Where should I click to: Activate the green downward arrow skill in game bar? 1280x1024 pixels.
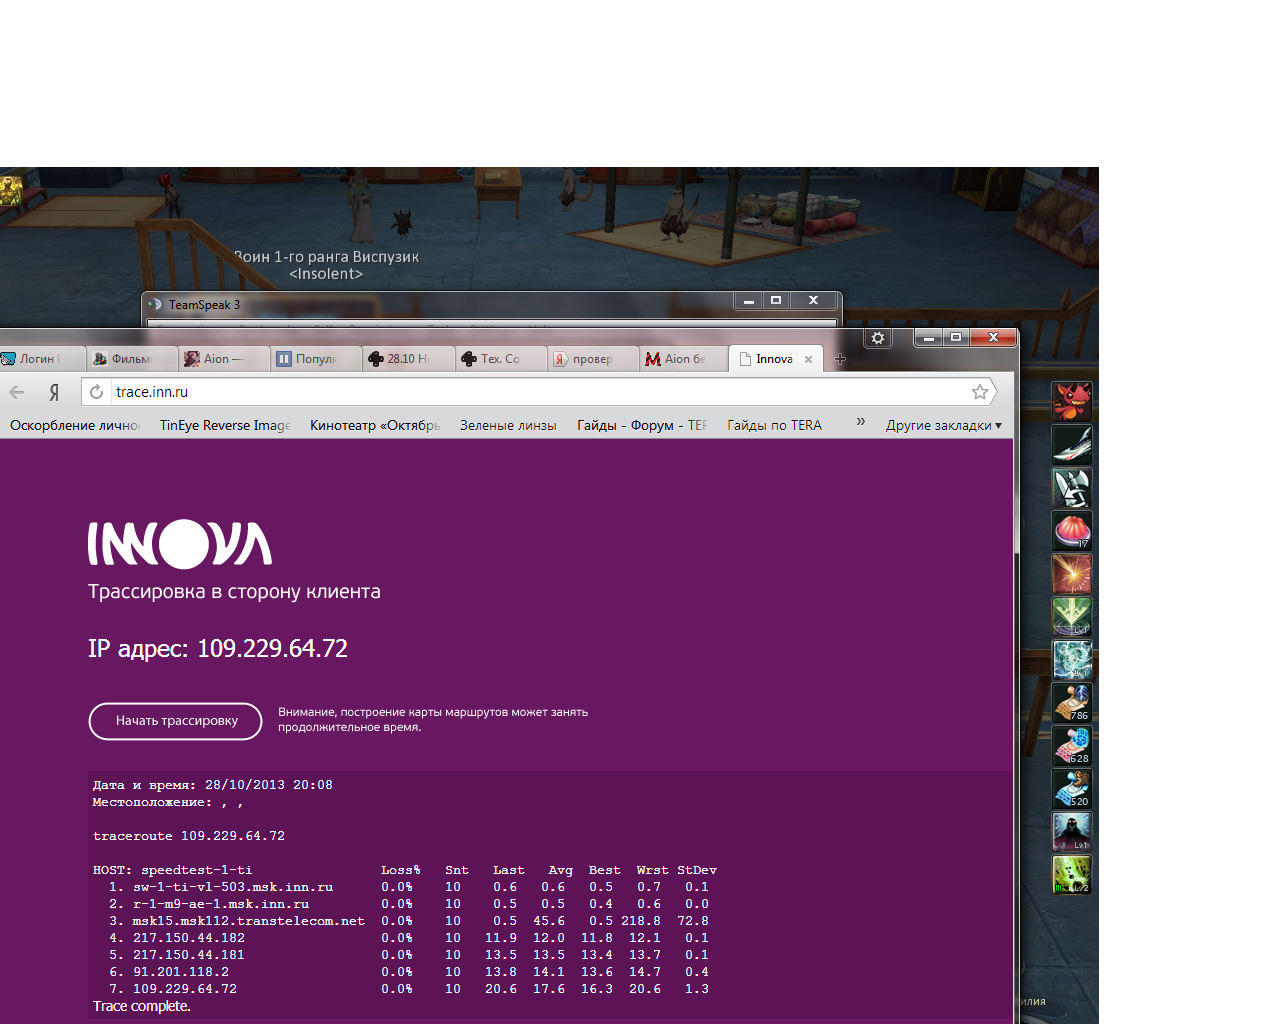coord(1072,617)
